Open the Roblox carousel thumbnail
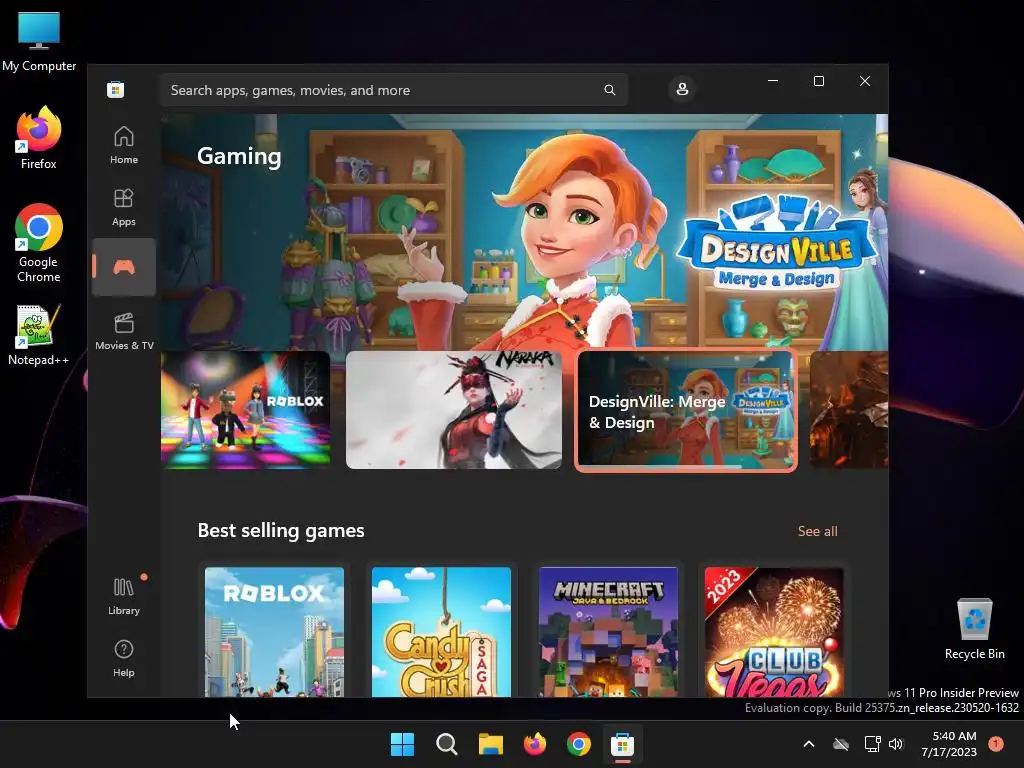The height and width of the screenshot is (768, 1024). 246,409
